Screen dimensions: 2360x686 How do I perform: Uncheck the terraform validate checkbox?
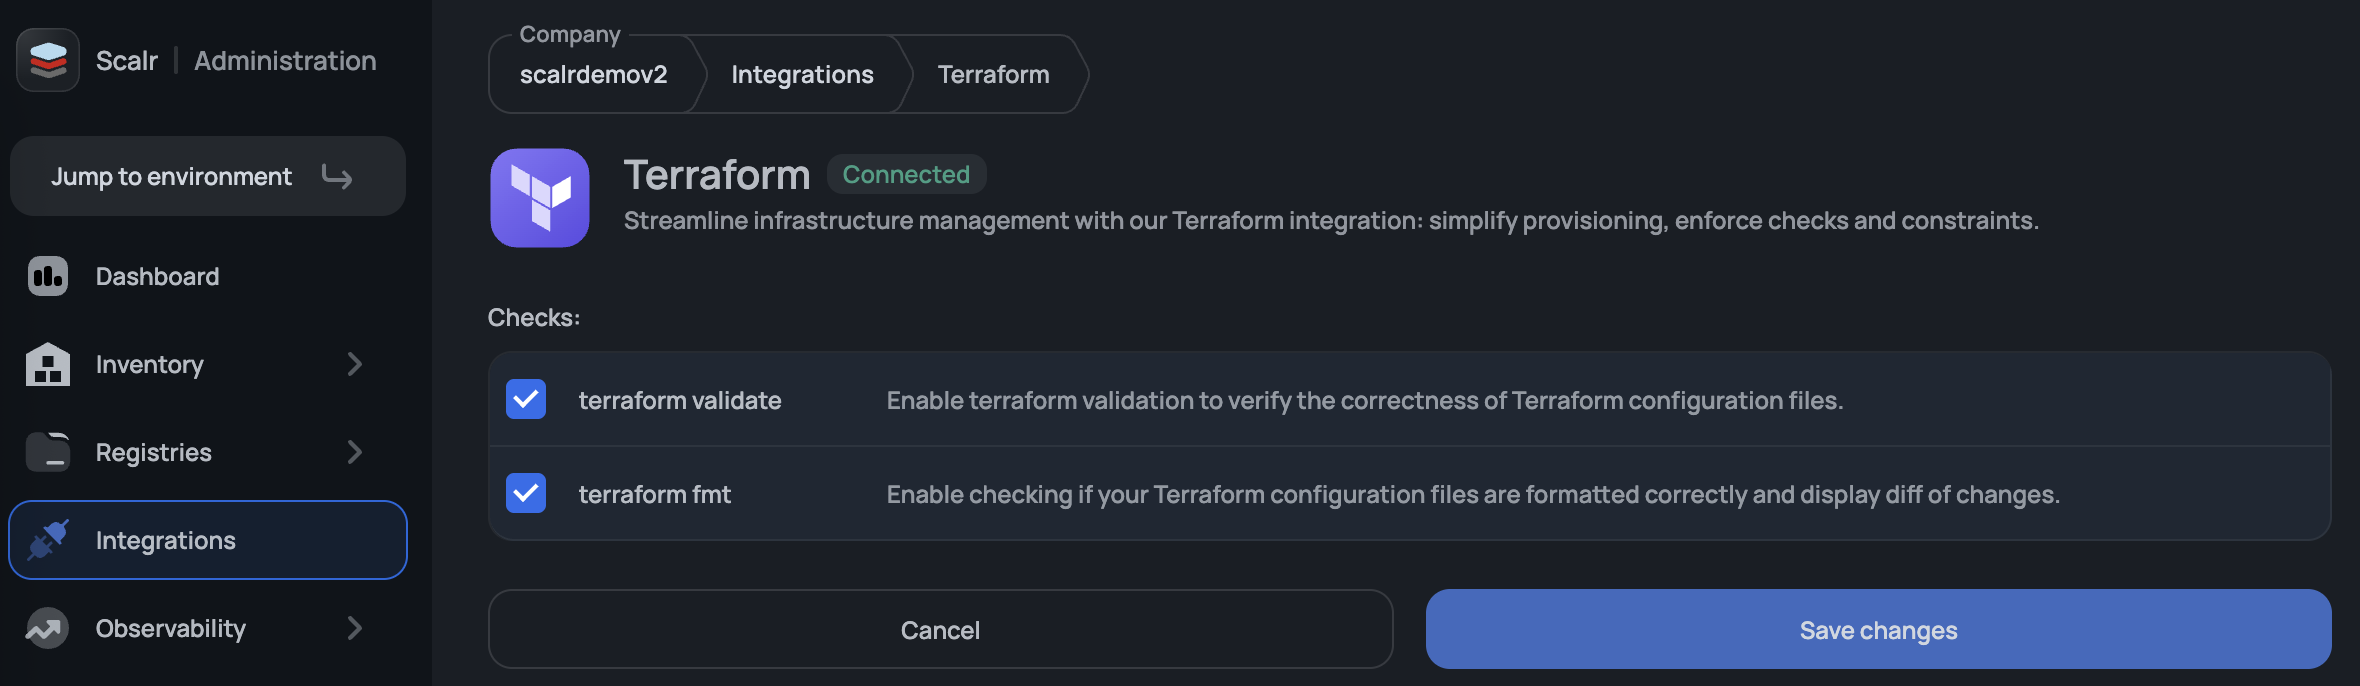526,399
